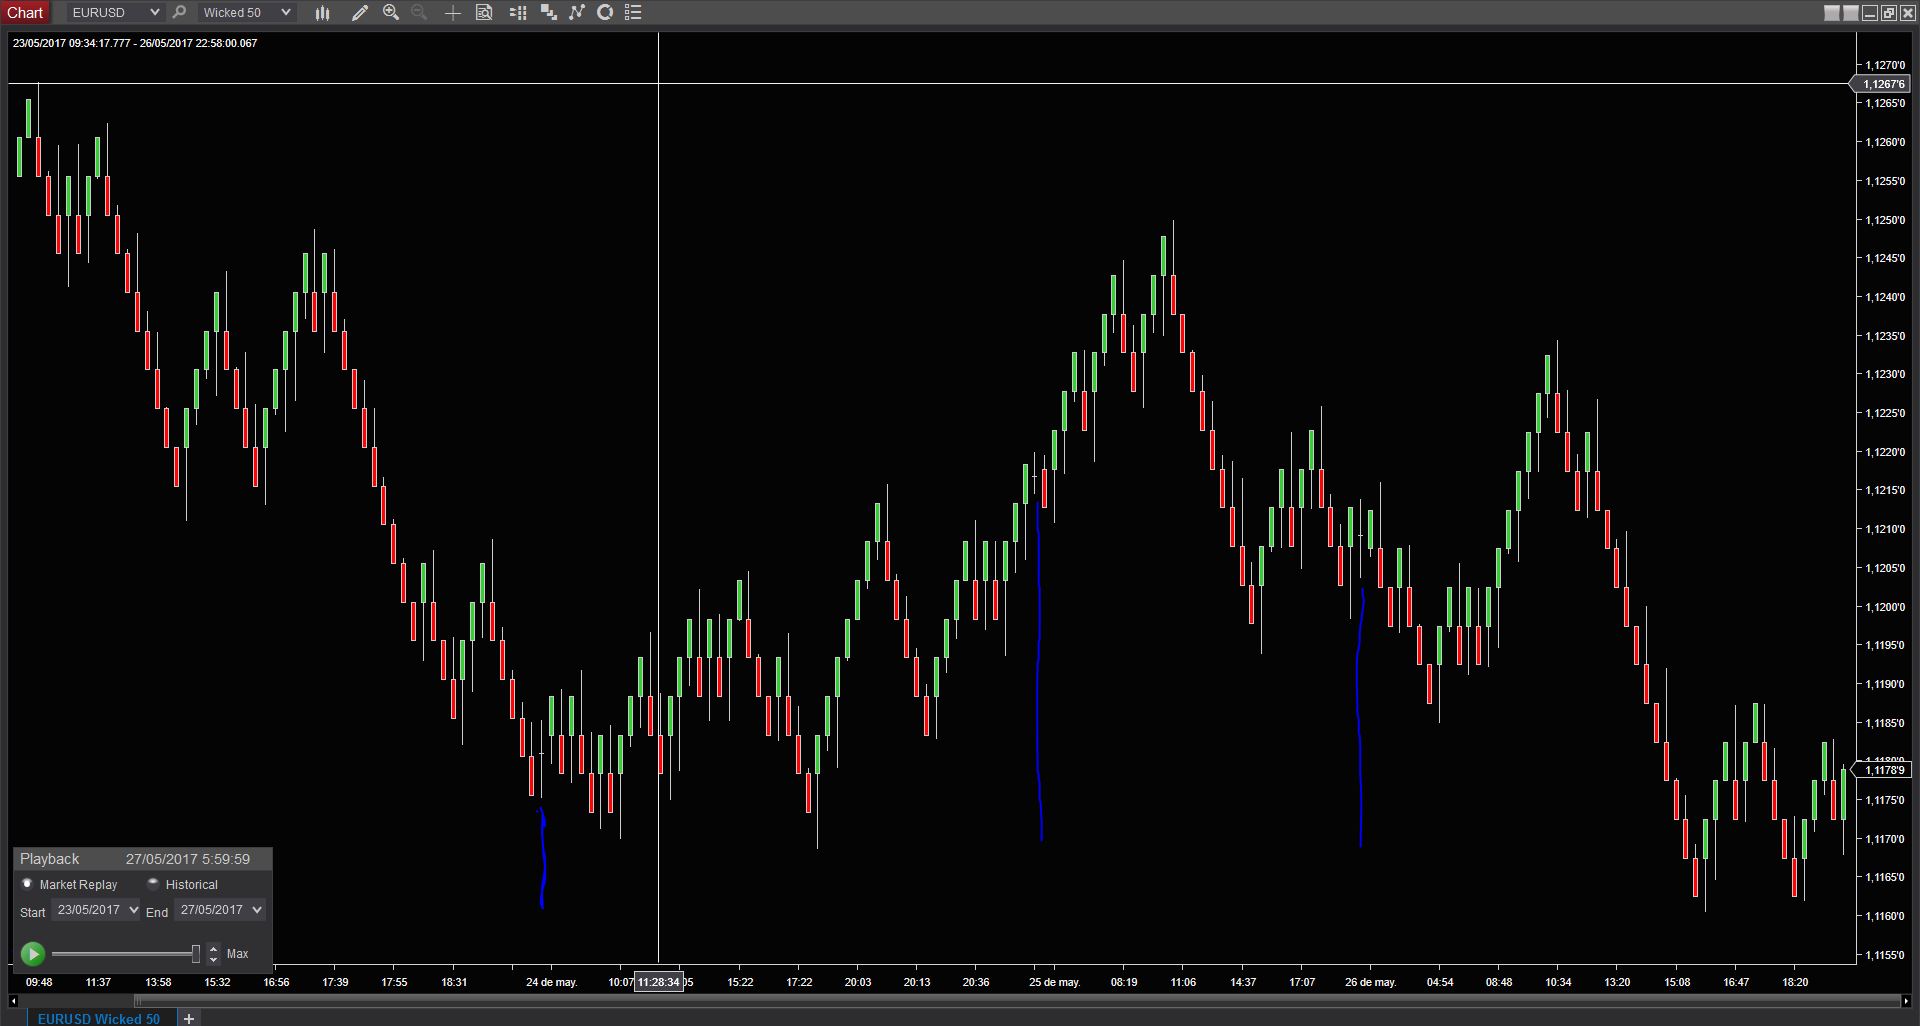1920x1026 pixels.
Task: Click the scroll-left arrow under the chart
Action: coord(13,1001)
